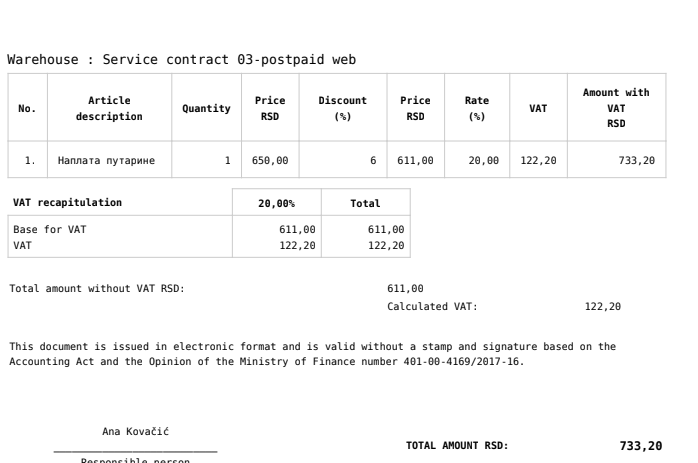Click the Warehouse service contract heading
This screenshot has width=698, height=463.
click(181, 60)
